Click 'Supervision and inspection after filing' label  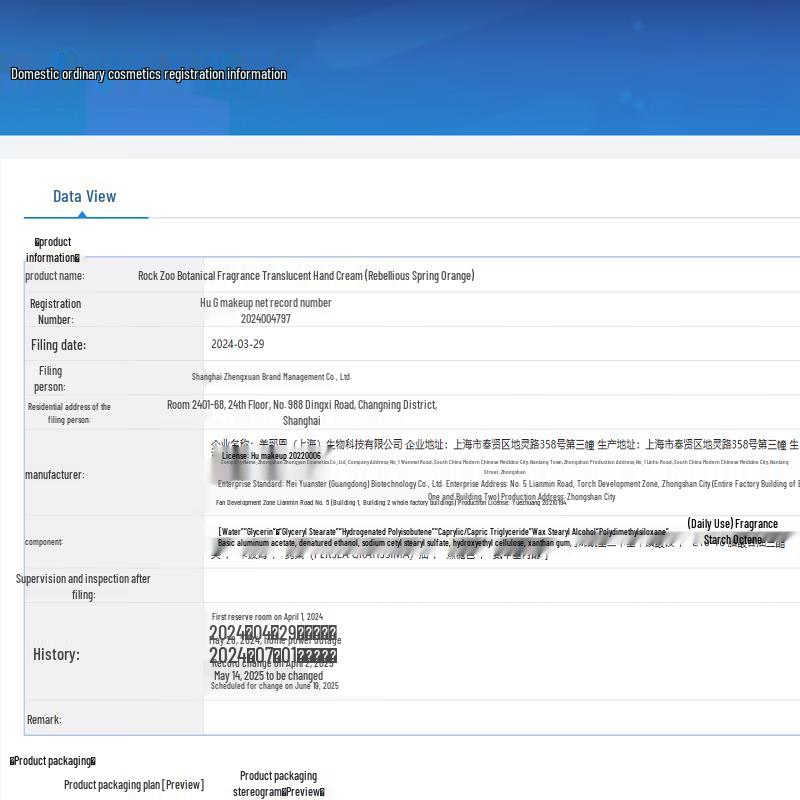(83, 587)
